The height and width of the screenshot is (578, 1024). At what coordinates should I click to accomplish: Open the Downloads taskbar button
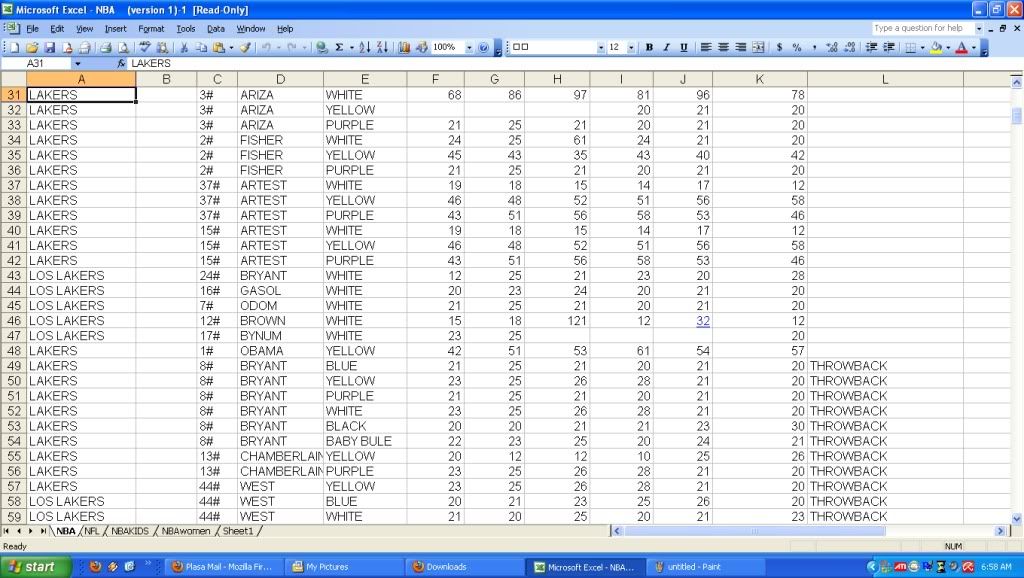[x=464, y=567]
